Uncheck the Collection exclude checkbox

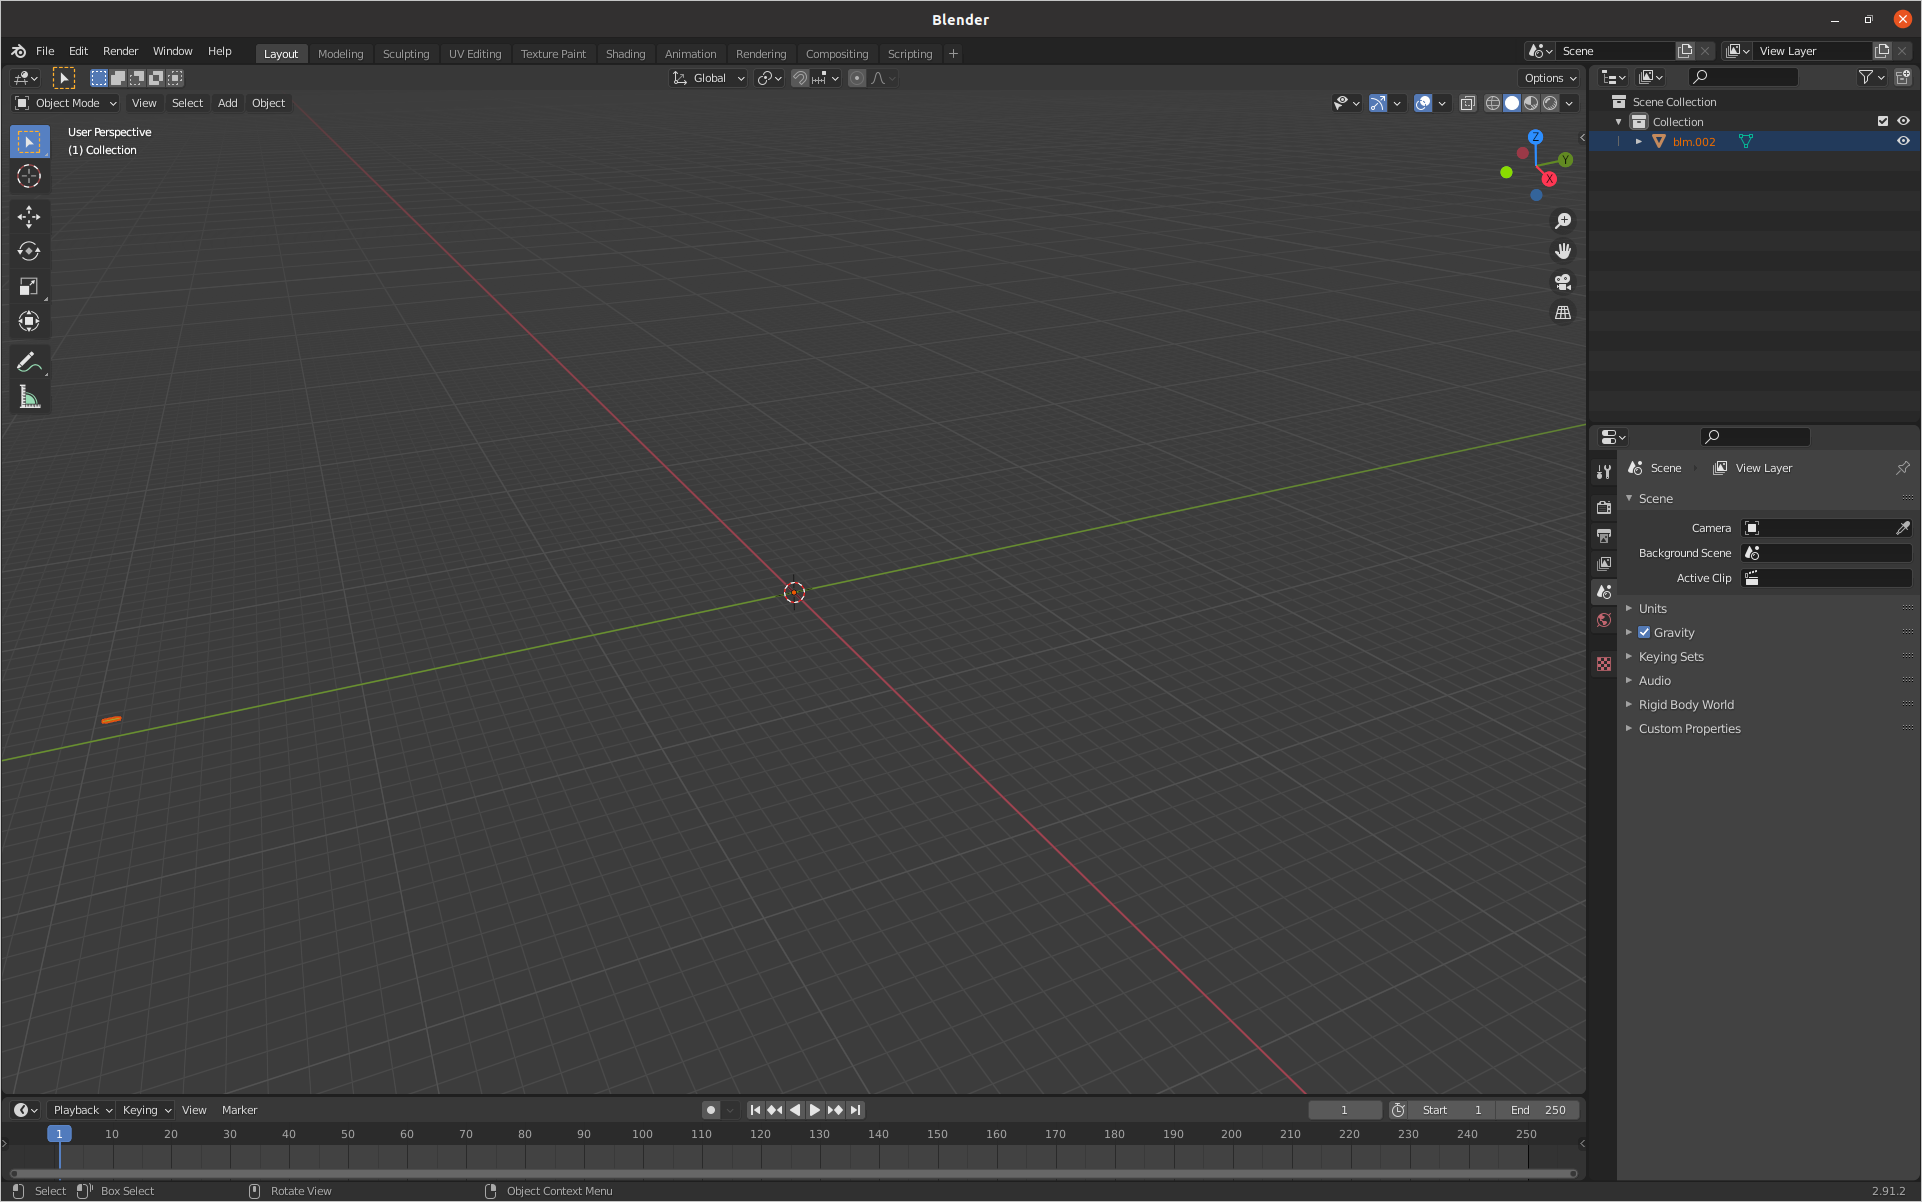pyautogui.click(x=1881, y=121)
